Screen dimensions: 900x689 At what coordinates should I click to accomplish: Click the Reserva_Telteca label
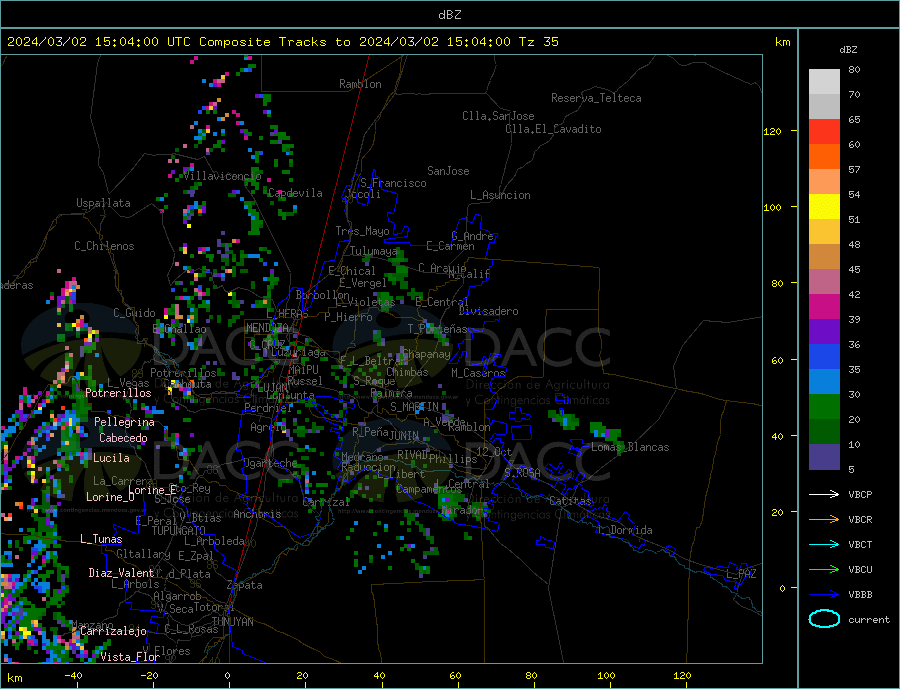(x=596, y=98)
